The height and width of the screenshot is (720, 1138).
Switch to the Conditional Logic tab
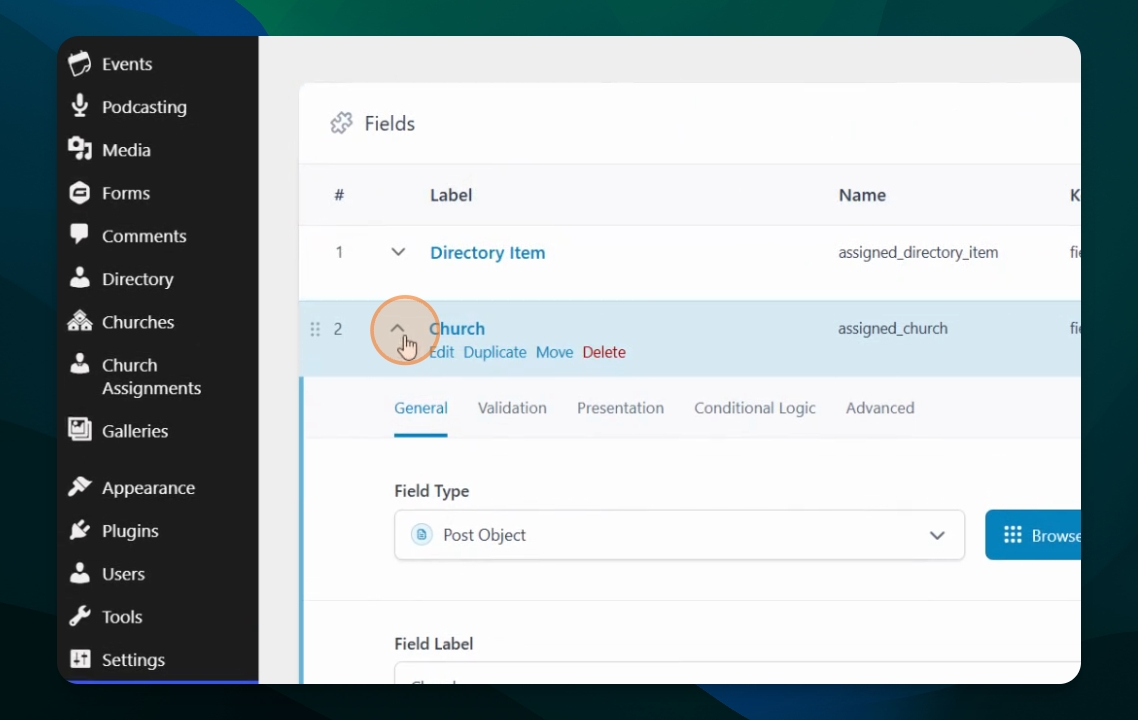click(755, 408)
